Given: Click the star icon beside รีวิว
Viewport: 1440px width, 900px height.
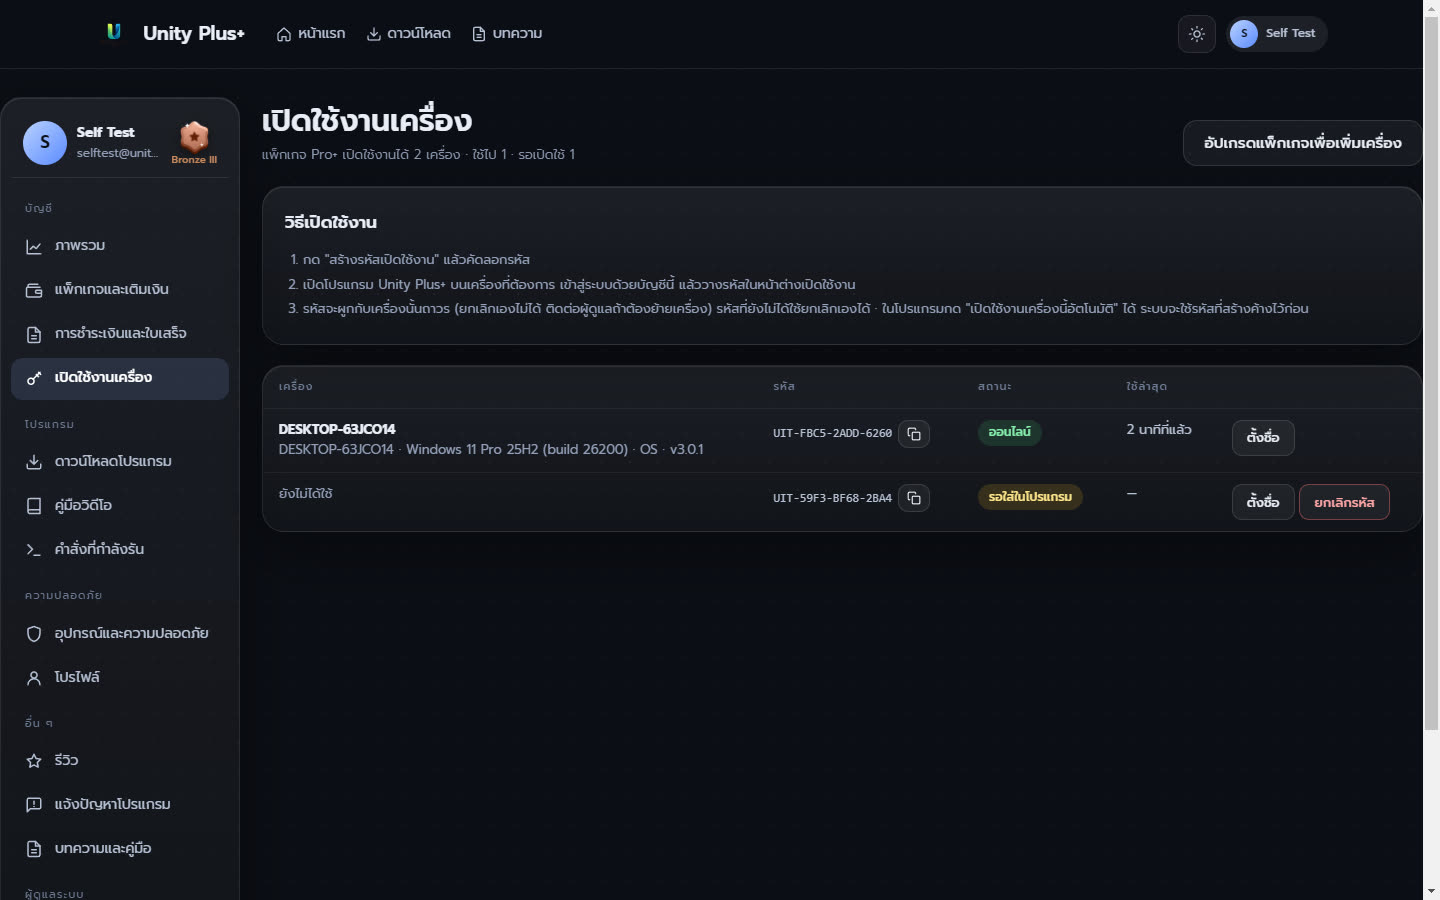Looking at the screenshot, I should pyautogui.click(x=34, y=761).
